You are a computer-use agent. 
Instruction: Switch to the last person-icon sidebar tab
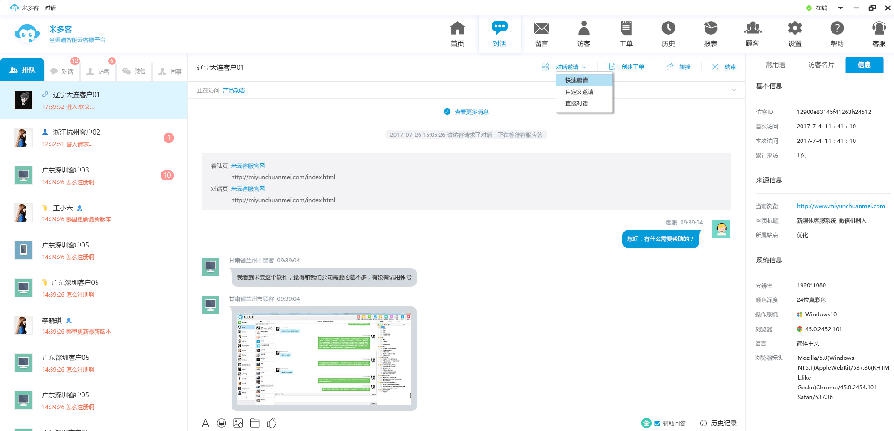click(170, 71)
